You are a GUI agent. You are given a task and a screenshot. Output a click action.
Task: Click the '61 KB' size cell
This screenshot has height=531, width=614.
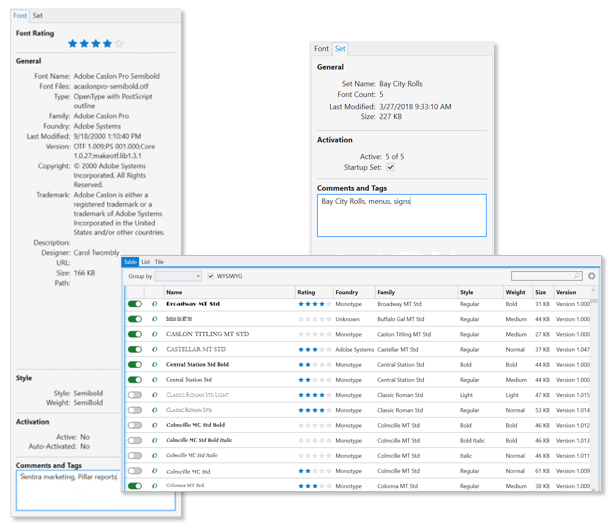[542, 471]
